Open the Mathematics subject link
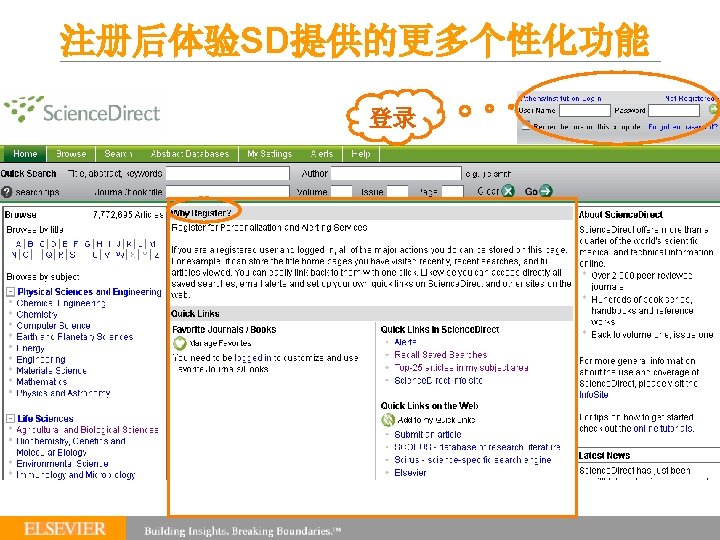Viewport: 720px width, 540px height. click(42, 382)
